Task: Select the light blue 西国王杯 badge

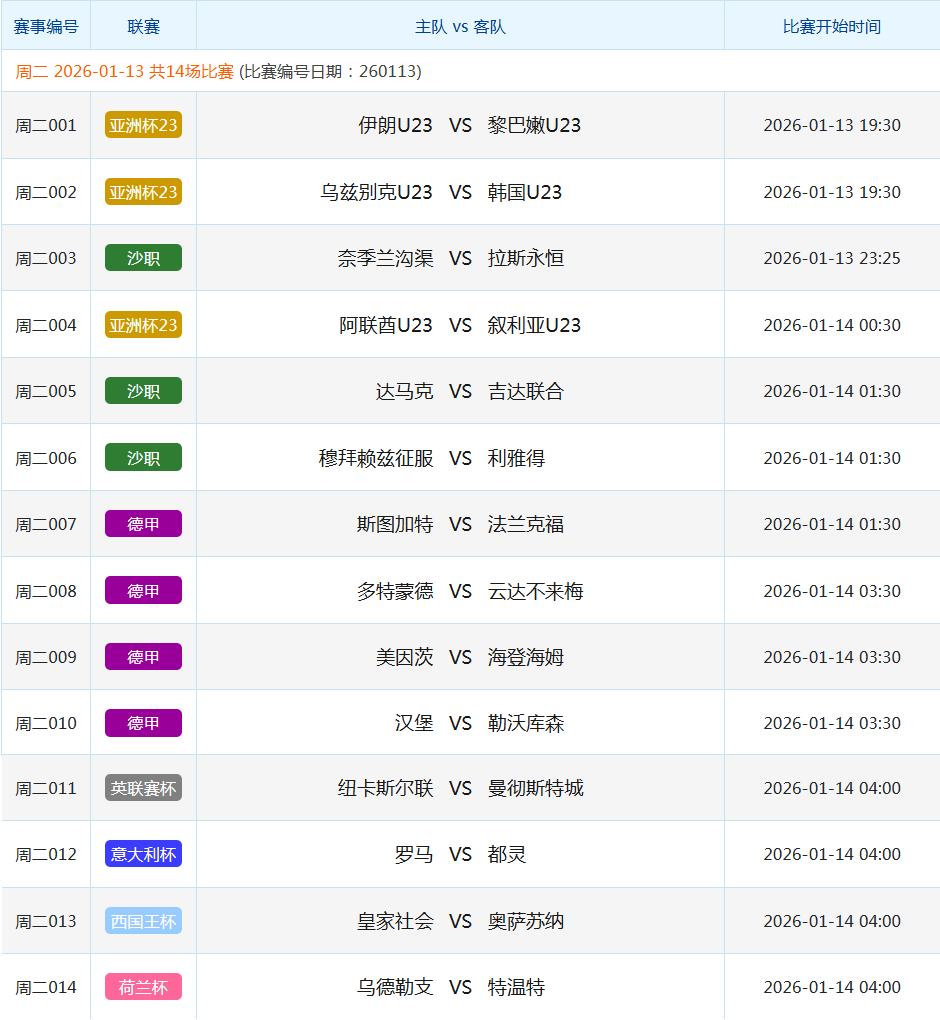Action: 143,921
